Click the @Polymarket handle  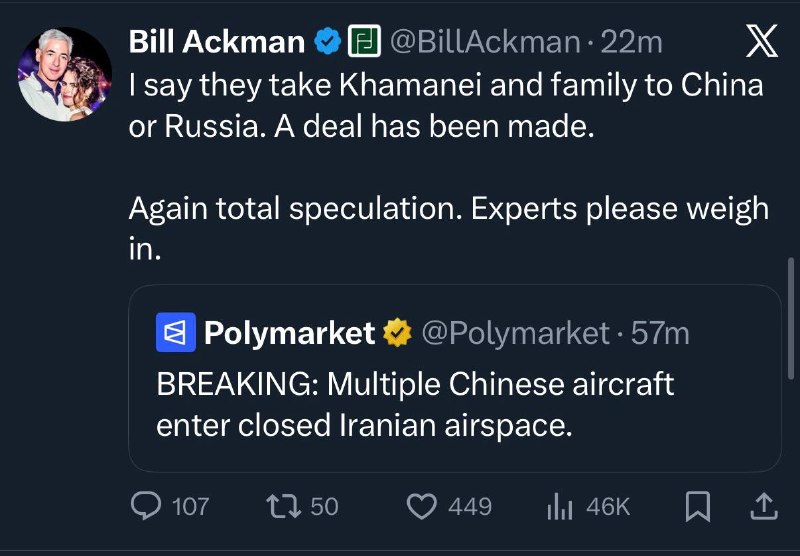[x=516, y=333]
